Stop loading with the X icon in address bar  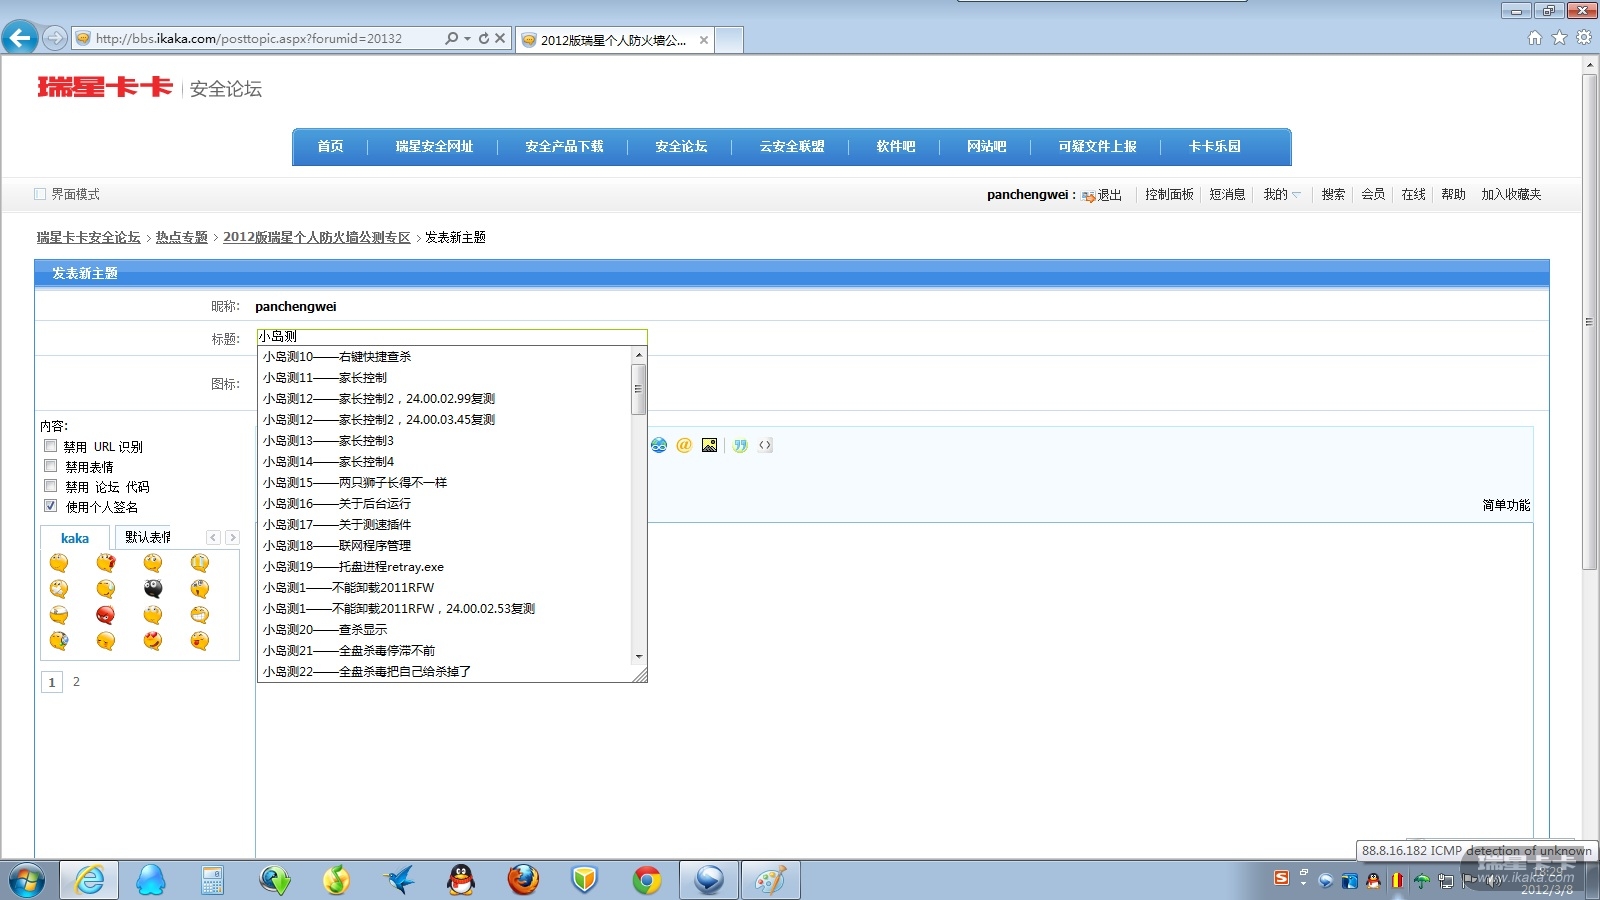pyautogui.click(x=500, y=38)
